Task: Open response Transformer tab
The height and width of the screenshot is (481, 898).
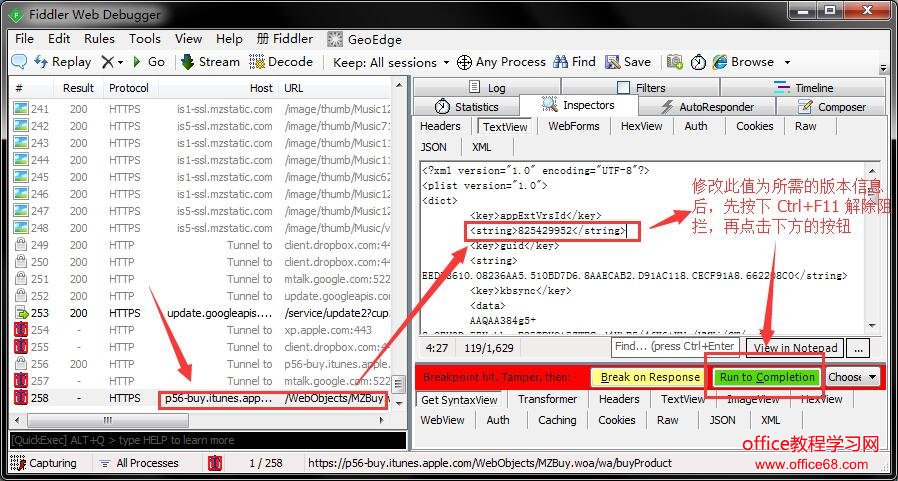Action: (x=548, y=399)
